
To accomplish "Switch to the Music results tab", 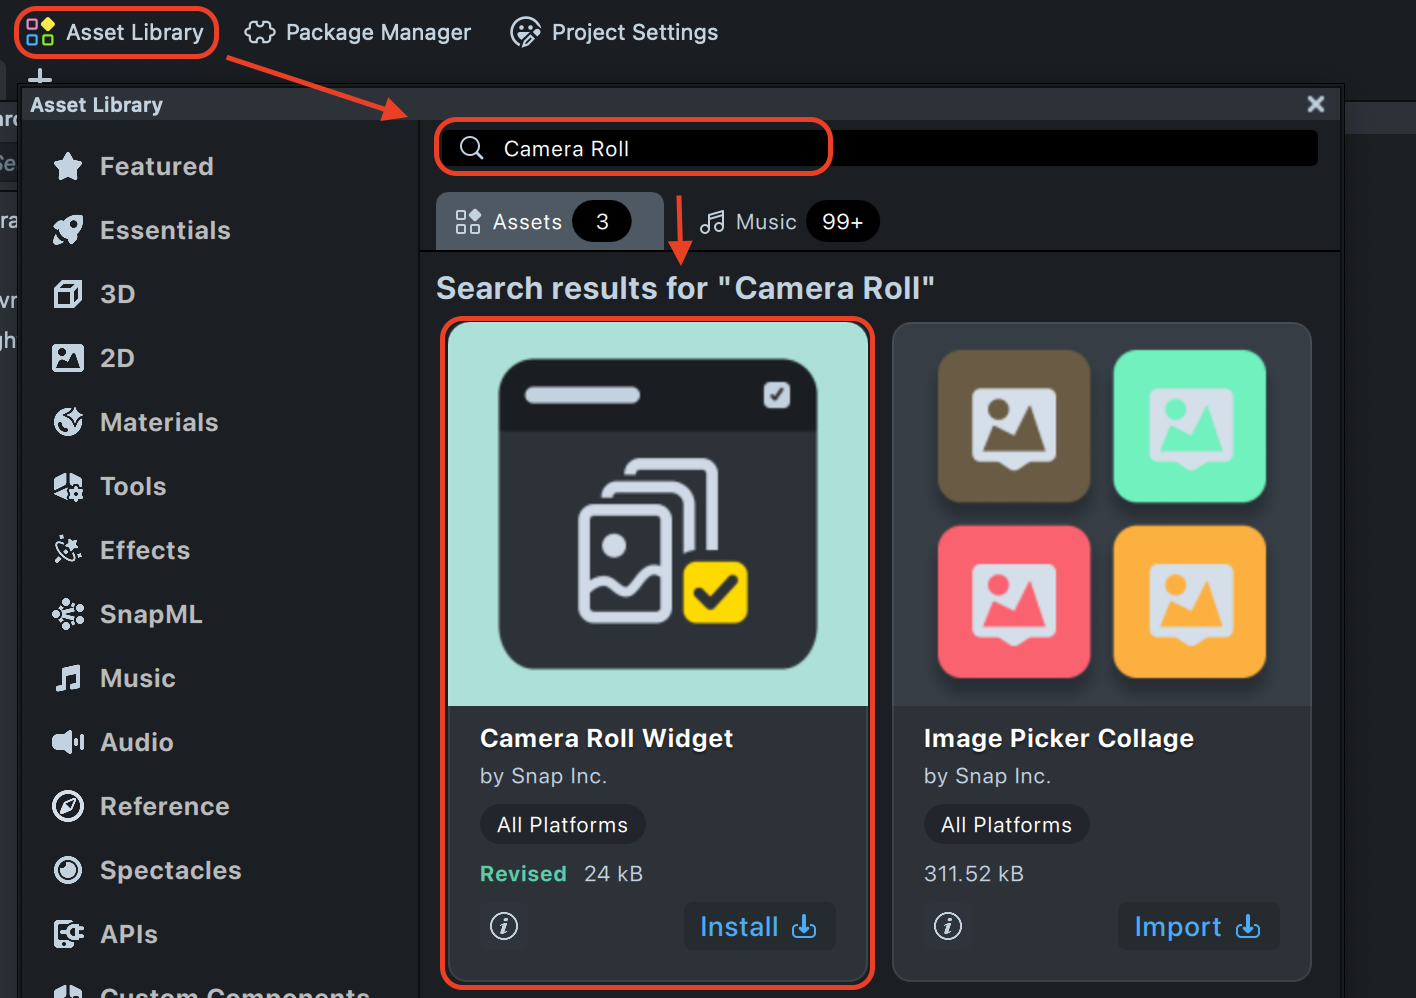I will (788, 222).
